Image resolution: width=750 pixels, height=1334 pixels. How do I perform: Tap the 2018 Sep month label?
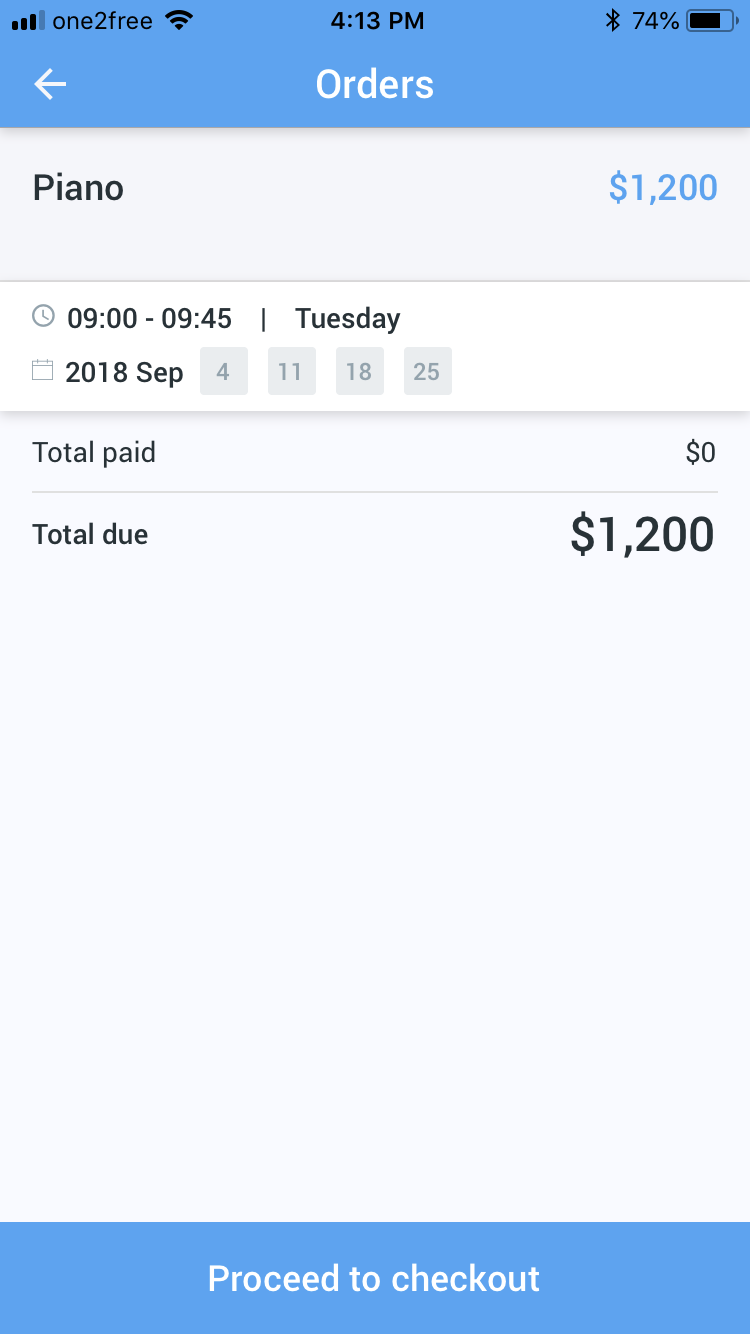(x=124, y=373)
